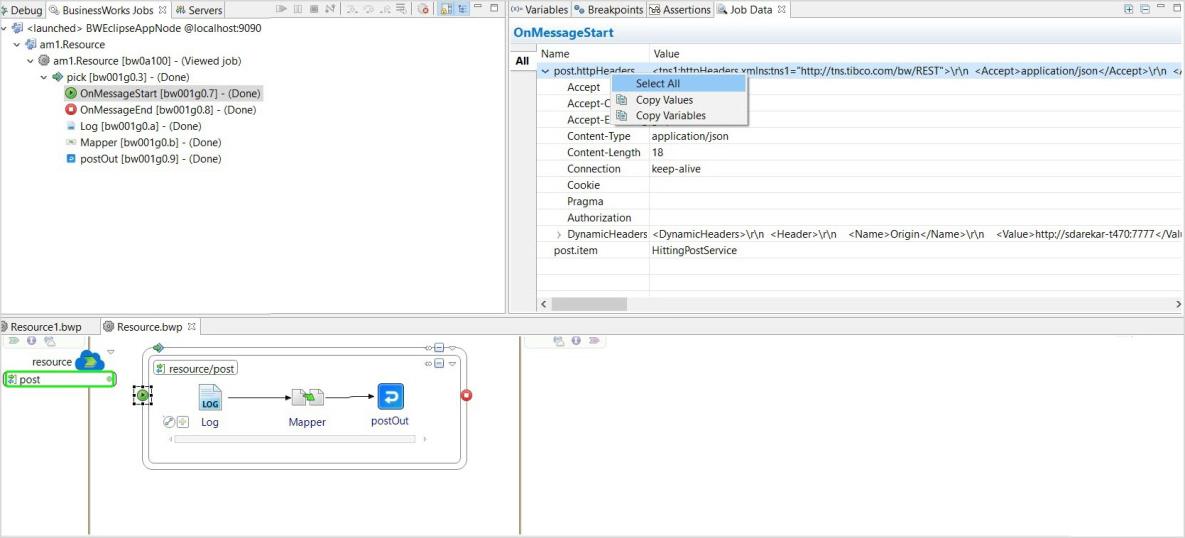Switch to the Breakpoints tab
This screenshot has width=1185, height=538.
tap(608, 10)
